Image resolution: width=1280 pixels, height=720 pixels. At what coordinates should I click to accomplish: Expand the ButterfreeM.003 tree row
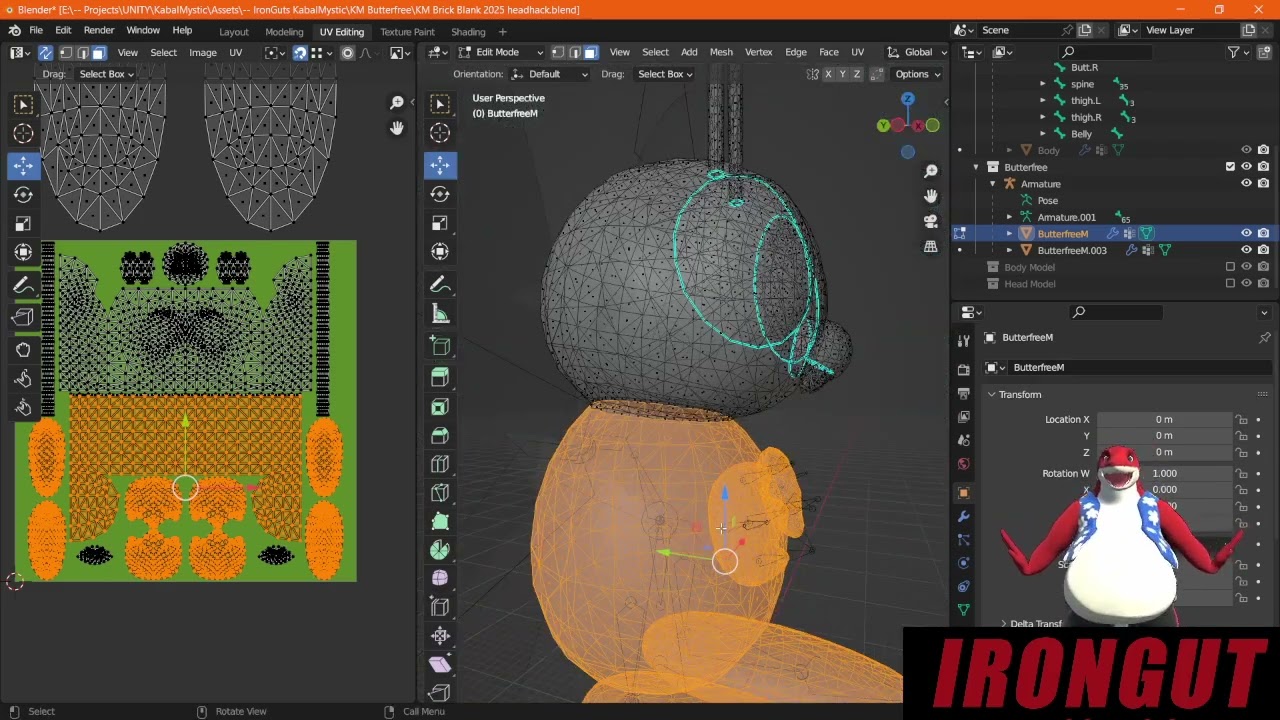point(1009,250)
